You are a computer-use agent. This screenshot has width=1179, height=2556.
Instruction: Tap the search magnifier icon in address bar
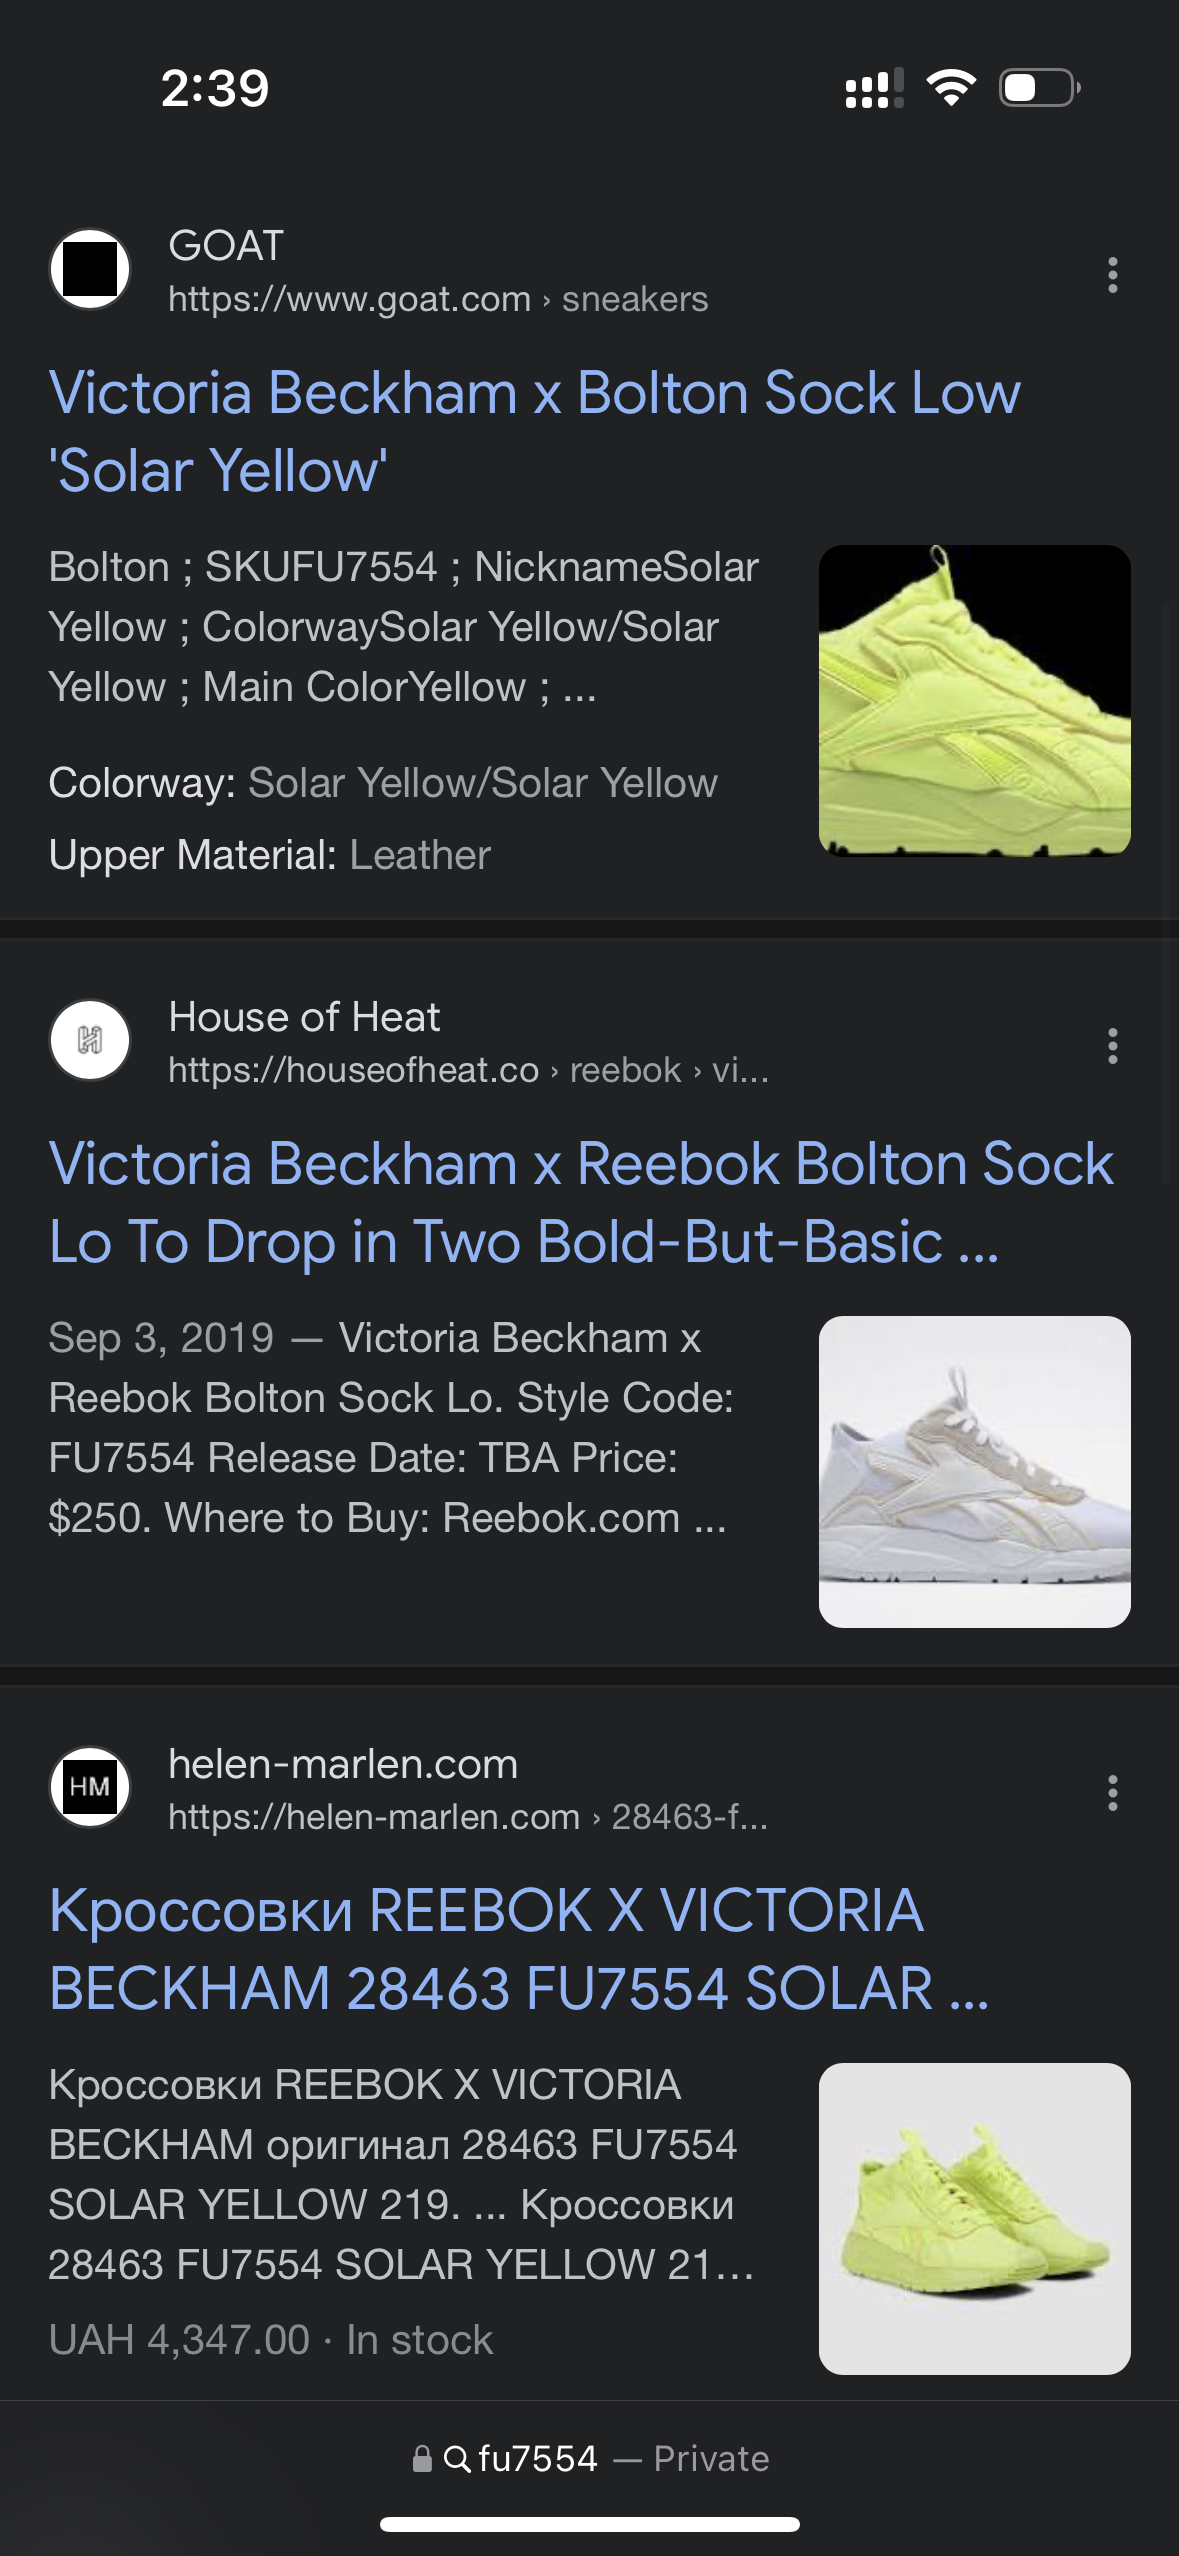(457, 2459)
